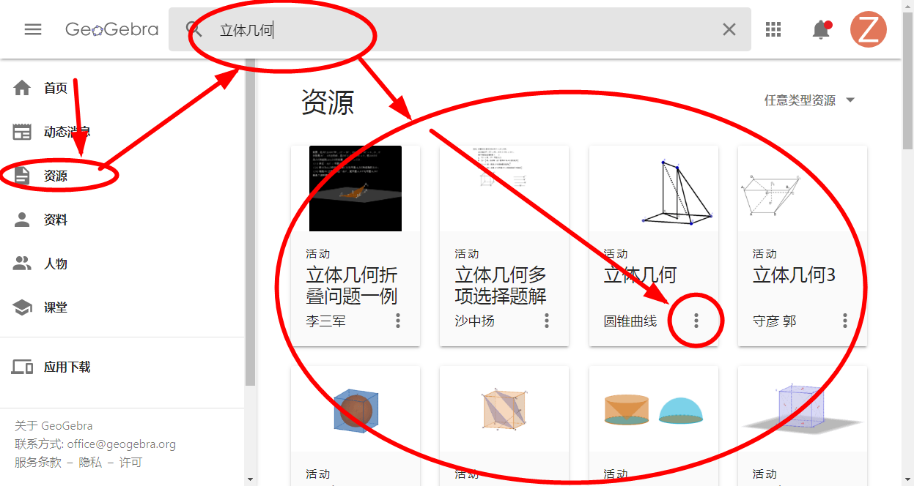Open more options for 圆锥曲线's card

[696, 321]
